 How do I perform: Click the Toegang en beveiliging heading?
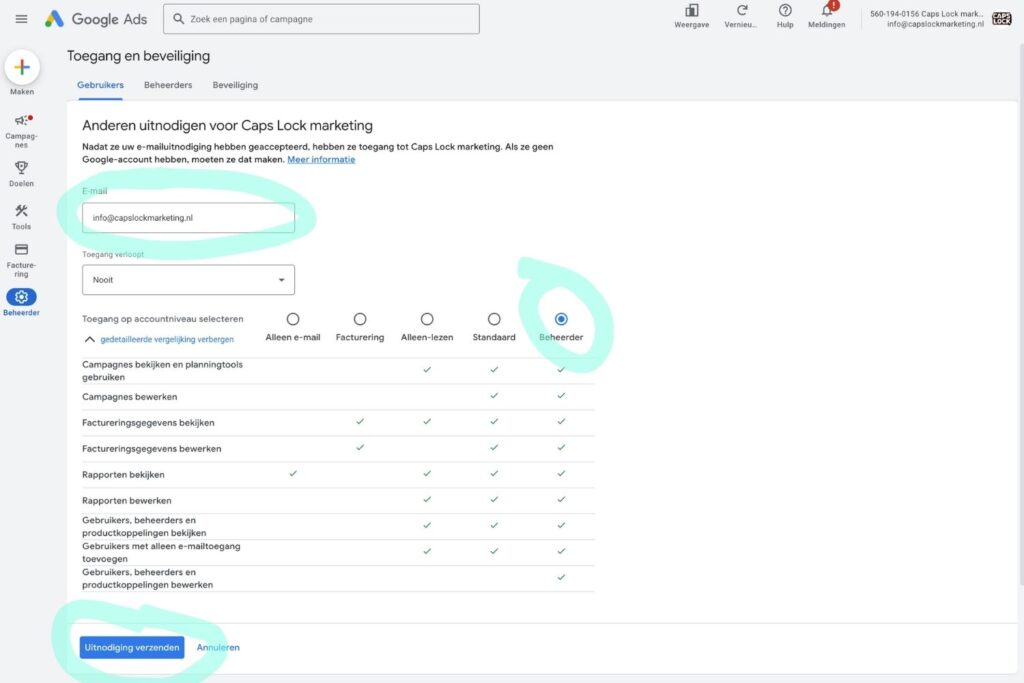pyautogui.click(x=138, y=56)
